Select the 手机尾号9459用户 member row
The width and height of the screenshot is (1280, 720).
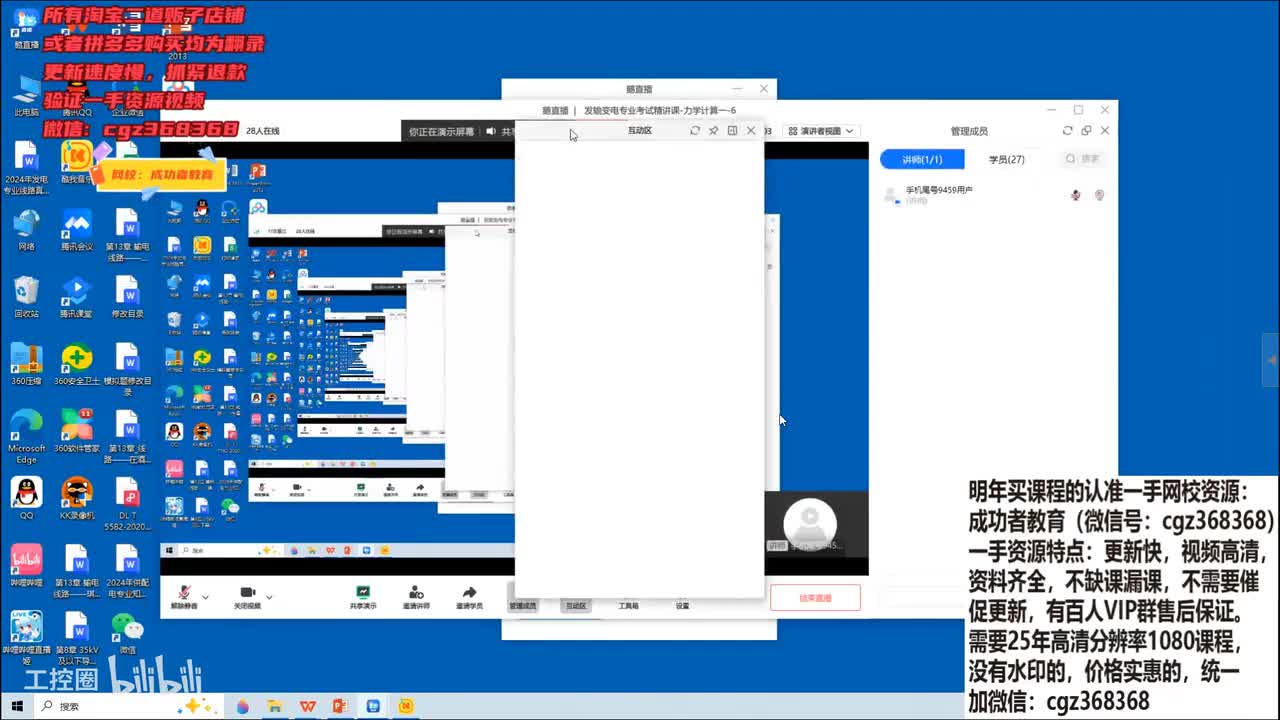pos(995,195)
